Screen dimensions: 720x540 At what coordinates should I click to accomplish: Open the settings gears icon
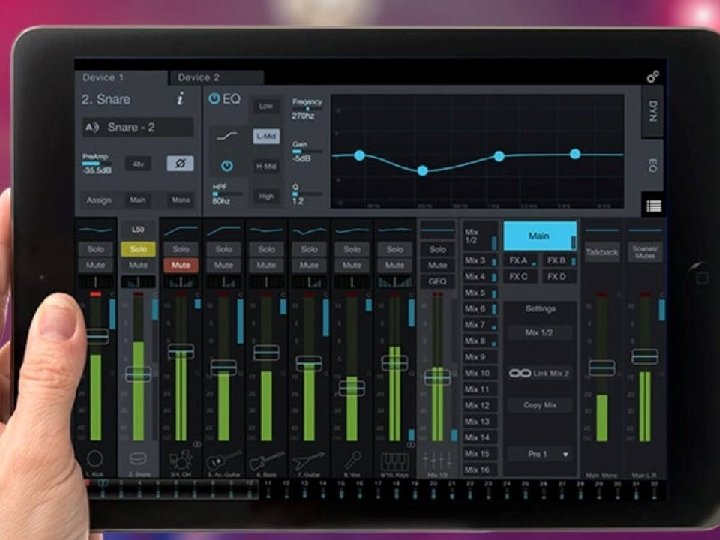(x=652, y=76)
